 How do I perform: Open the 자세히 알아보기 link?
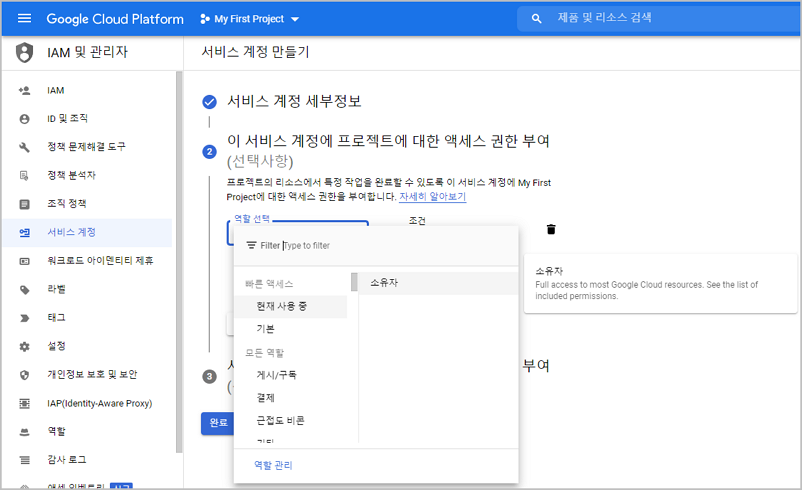432,197
